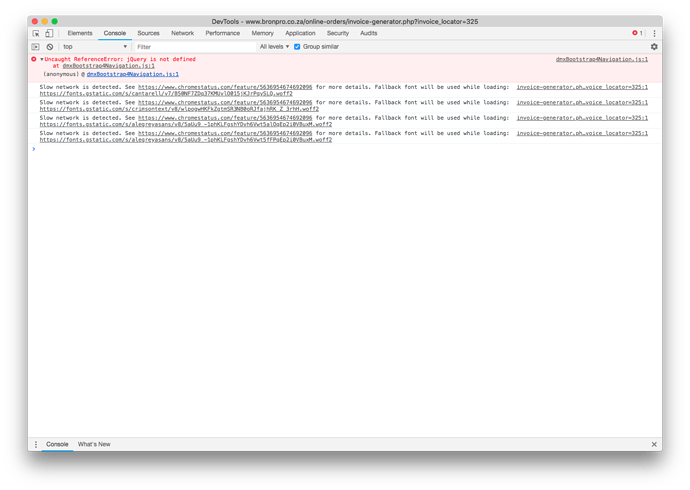This screenshot has width=690, height=490.
Task: Open the Network tab
Action: coord(182,33)
